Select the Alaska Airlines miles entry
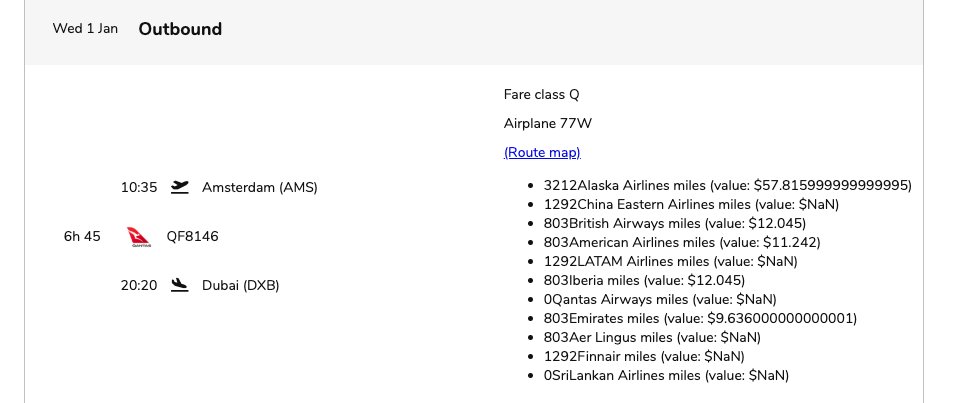 [728, 185]
